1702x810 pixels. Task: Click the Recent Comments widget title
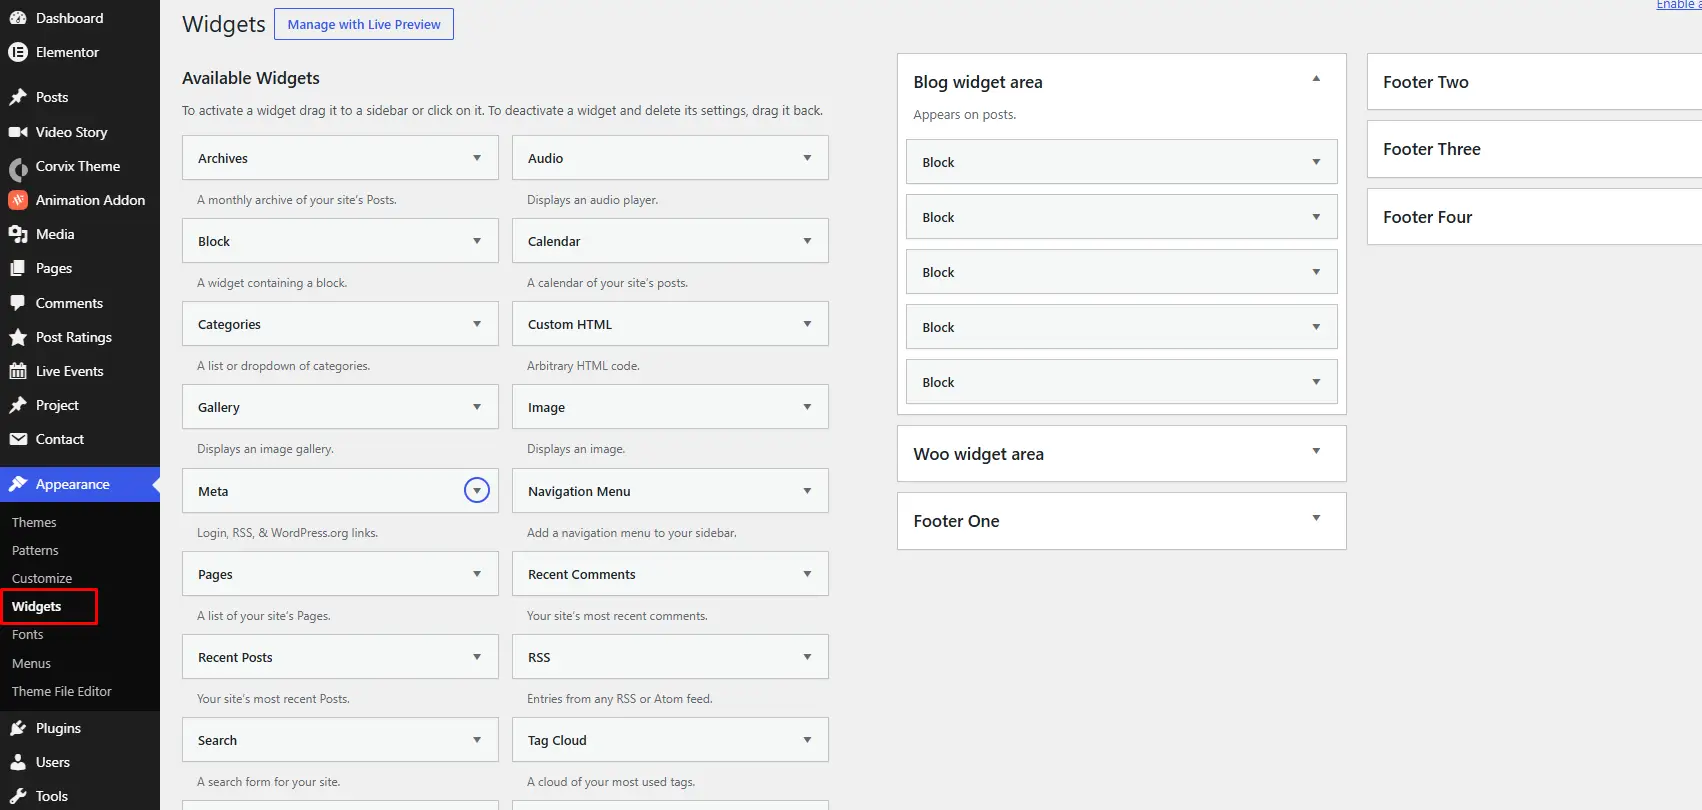pos(582,574)
